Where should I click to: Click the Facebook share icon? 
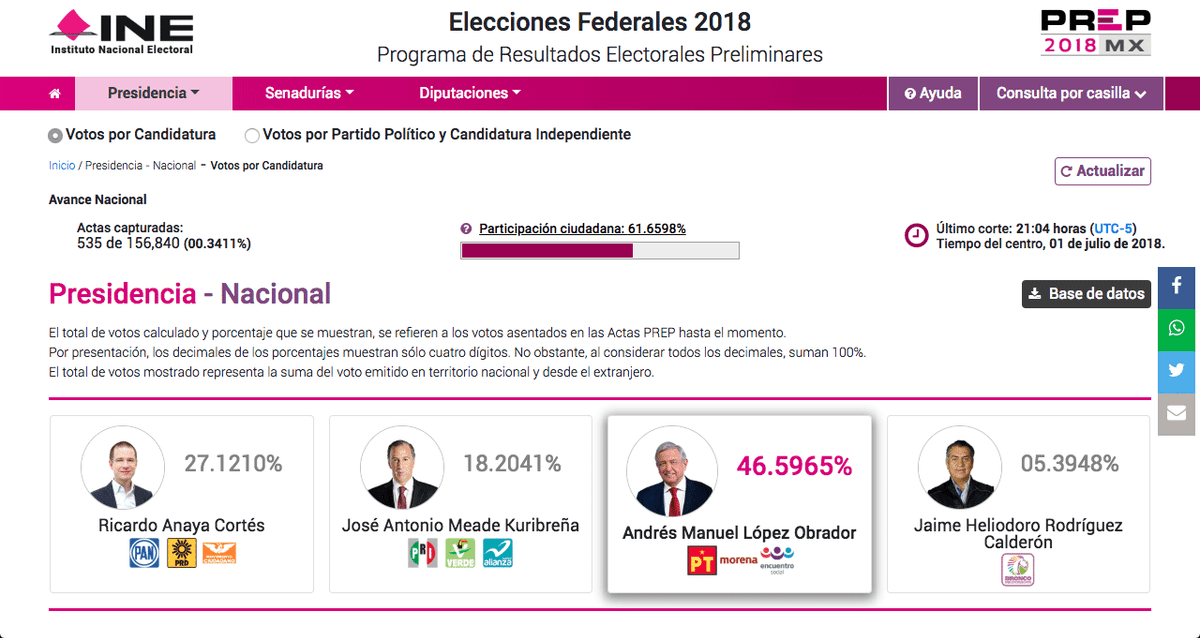tap(1177, 287)
